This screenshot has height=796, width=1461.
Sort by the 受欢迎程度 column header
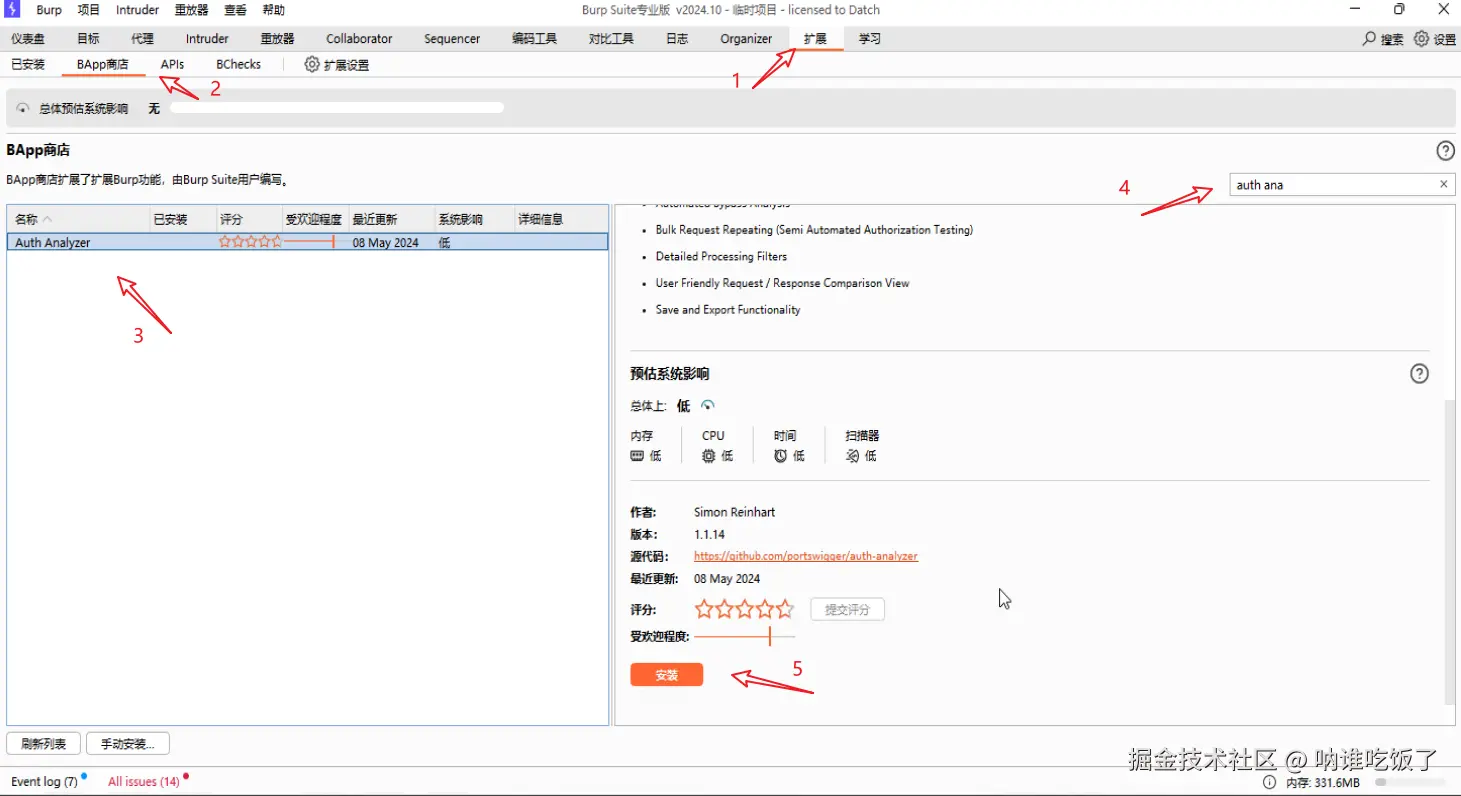315,219
